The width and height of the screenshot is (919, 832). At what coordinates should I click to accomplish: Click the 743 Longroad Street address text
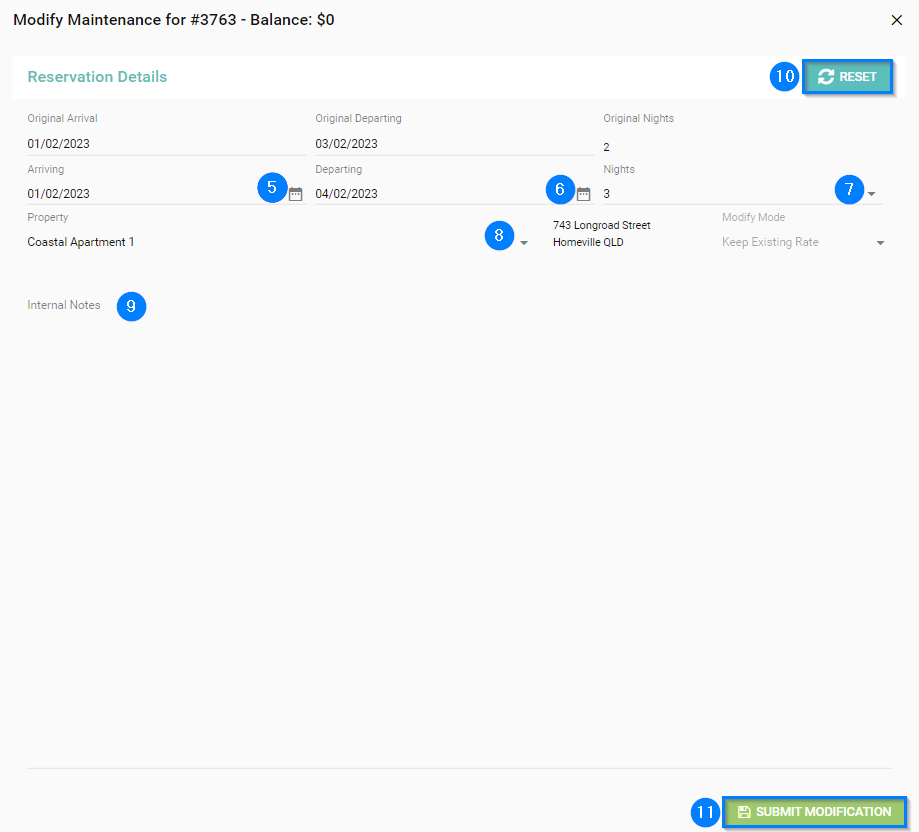pyautogui.click(x=602, y=226)
